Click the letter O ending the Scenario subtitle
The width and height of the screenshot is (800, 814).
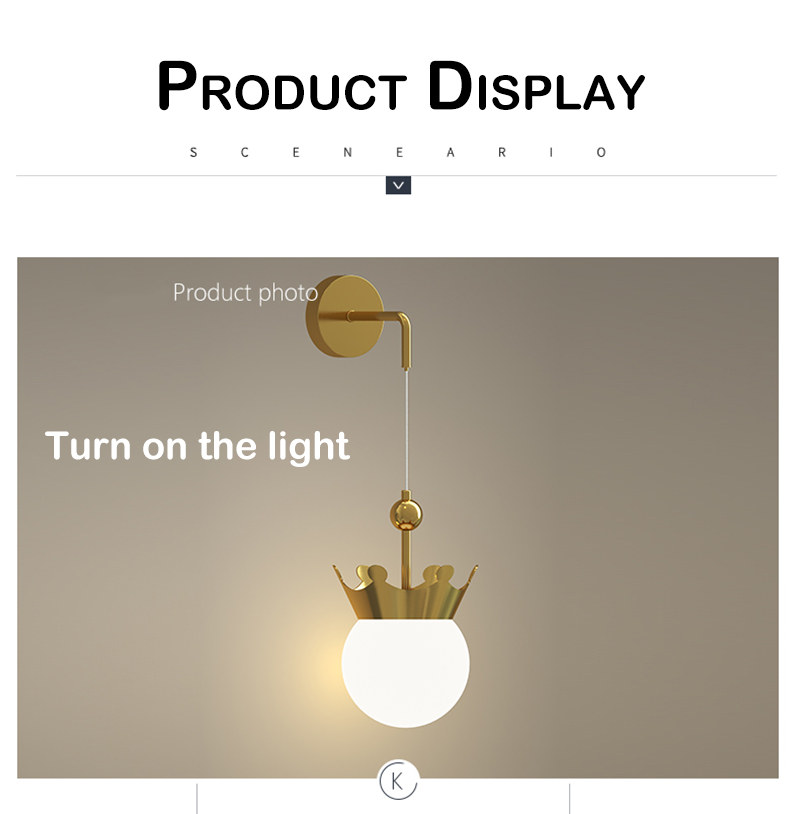point(601,153)
